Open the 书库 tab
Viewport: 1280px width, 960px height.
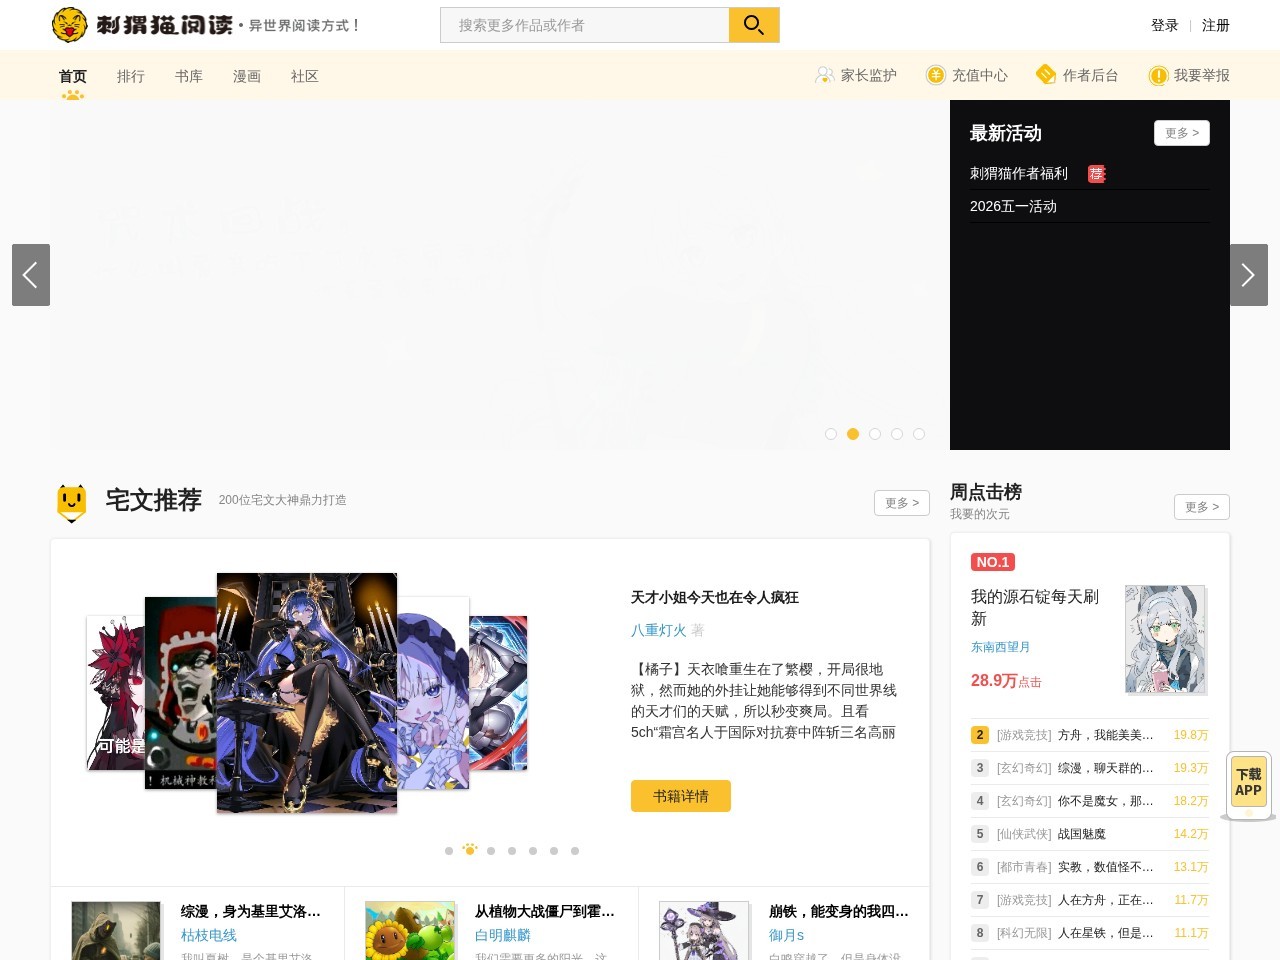coord(189,76)
